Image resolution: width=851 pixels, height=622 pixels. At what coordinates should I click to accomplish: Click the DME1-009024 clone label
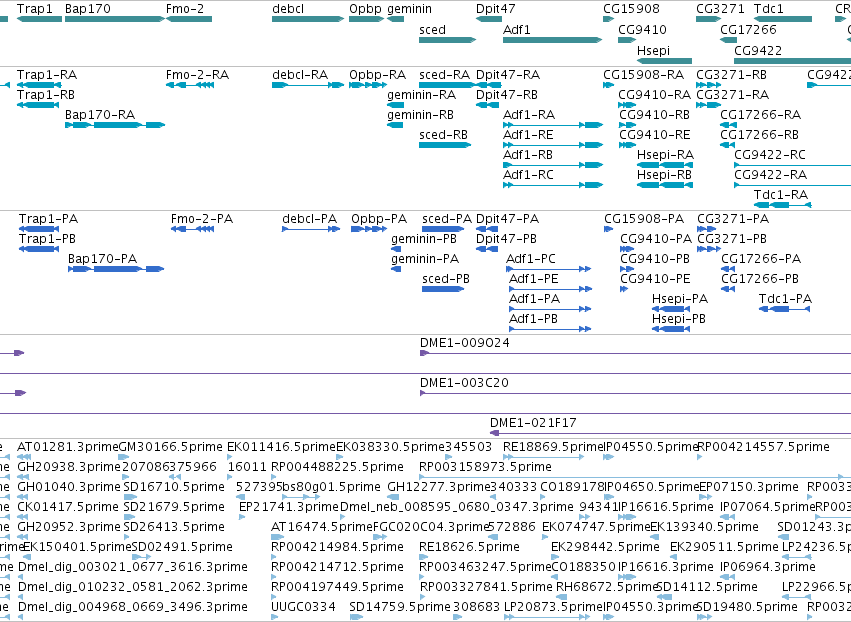pyautogui.click(x=465, y=343)
